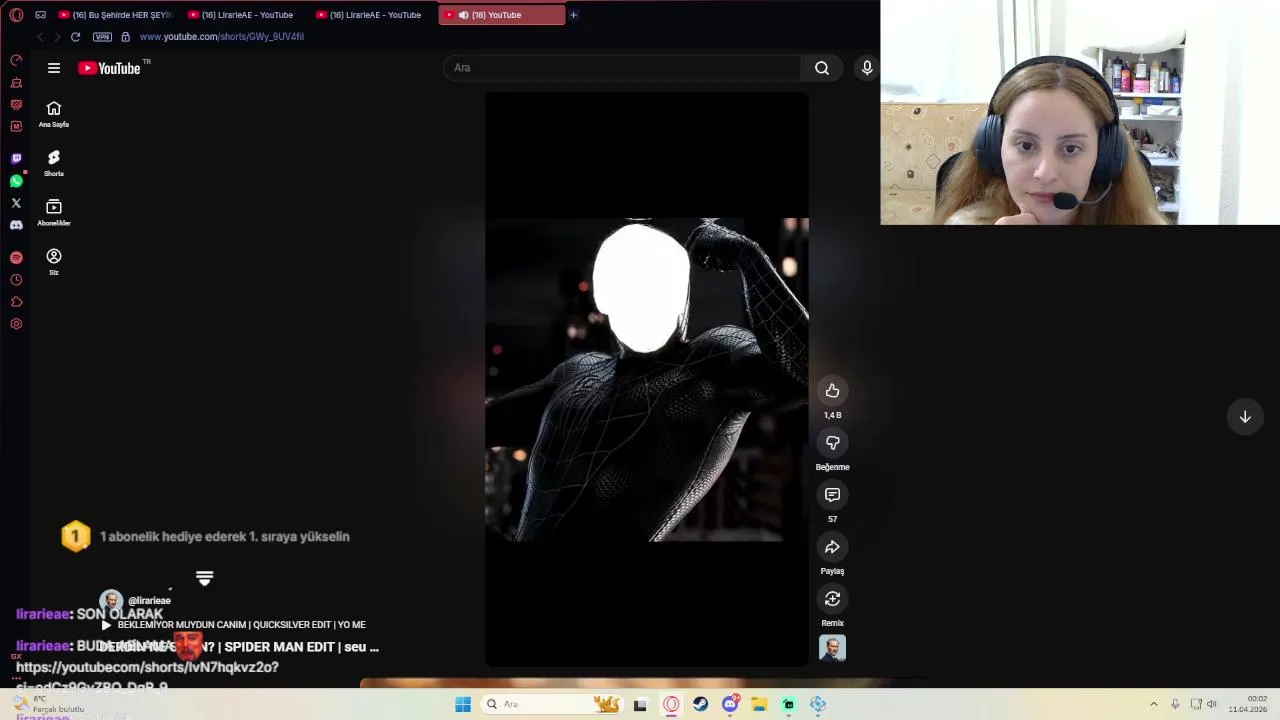Switch to 'Bu Şehirde HER ŞEY' tab
This screenshot has height=720, width=1280.
(x=115, y=15)
